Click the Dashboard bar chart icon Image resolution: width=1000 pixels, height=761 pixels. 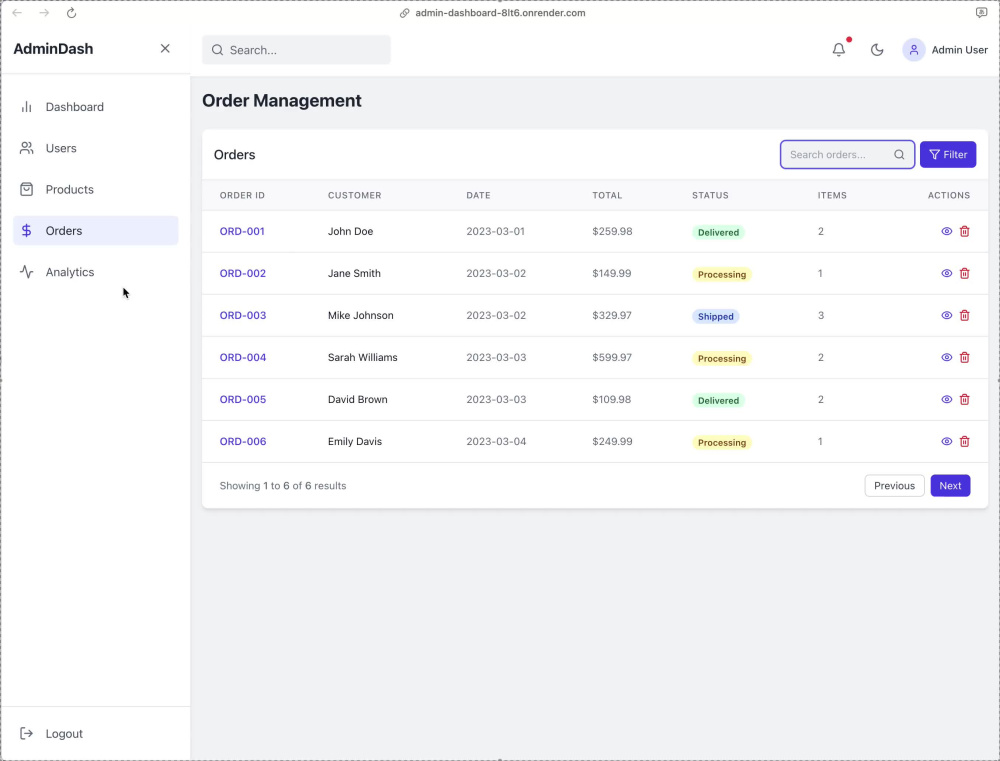[x=26, y=107]
